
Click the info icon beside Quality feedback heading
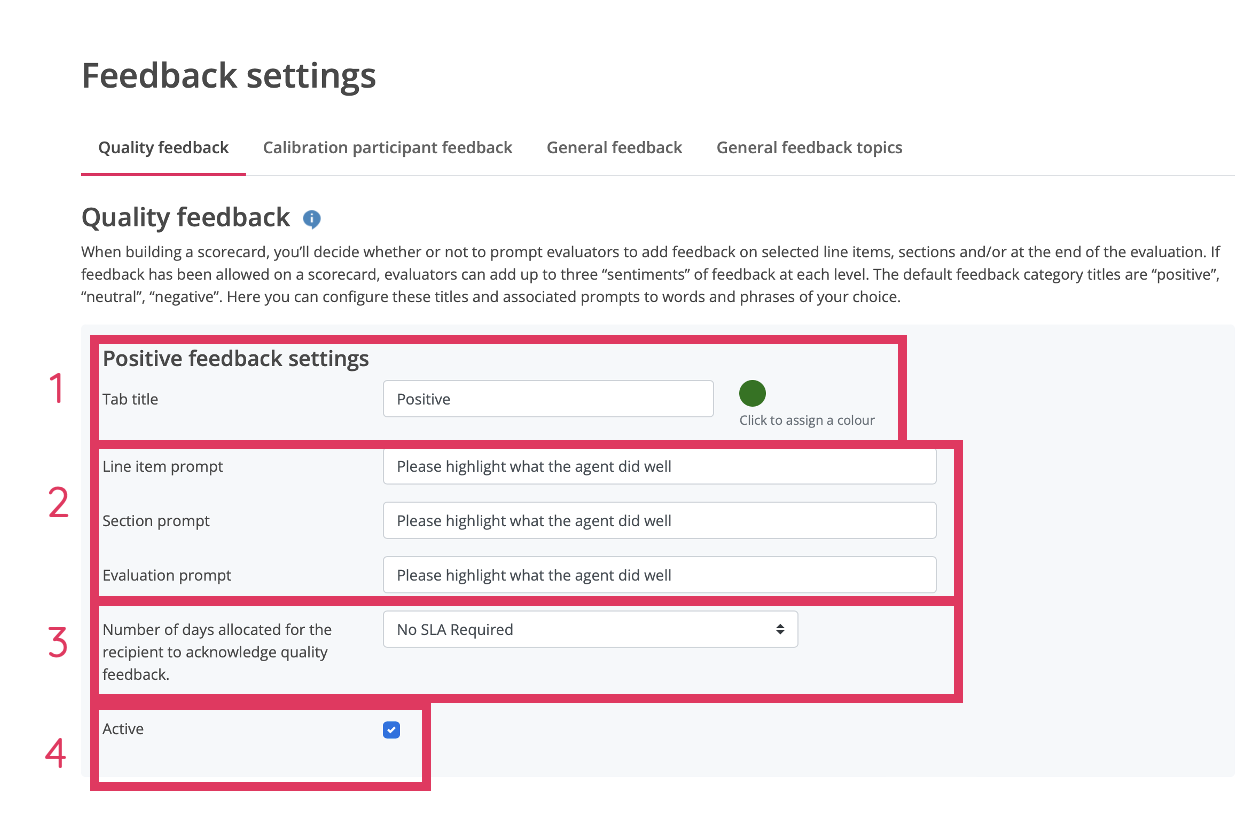pyautogui.click(x=312, y=219)
